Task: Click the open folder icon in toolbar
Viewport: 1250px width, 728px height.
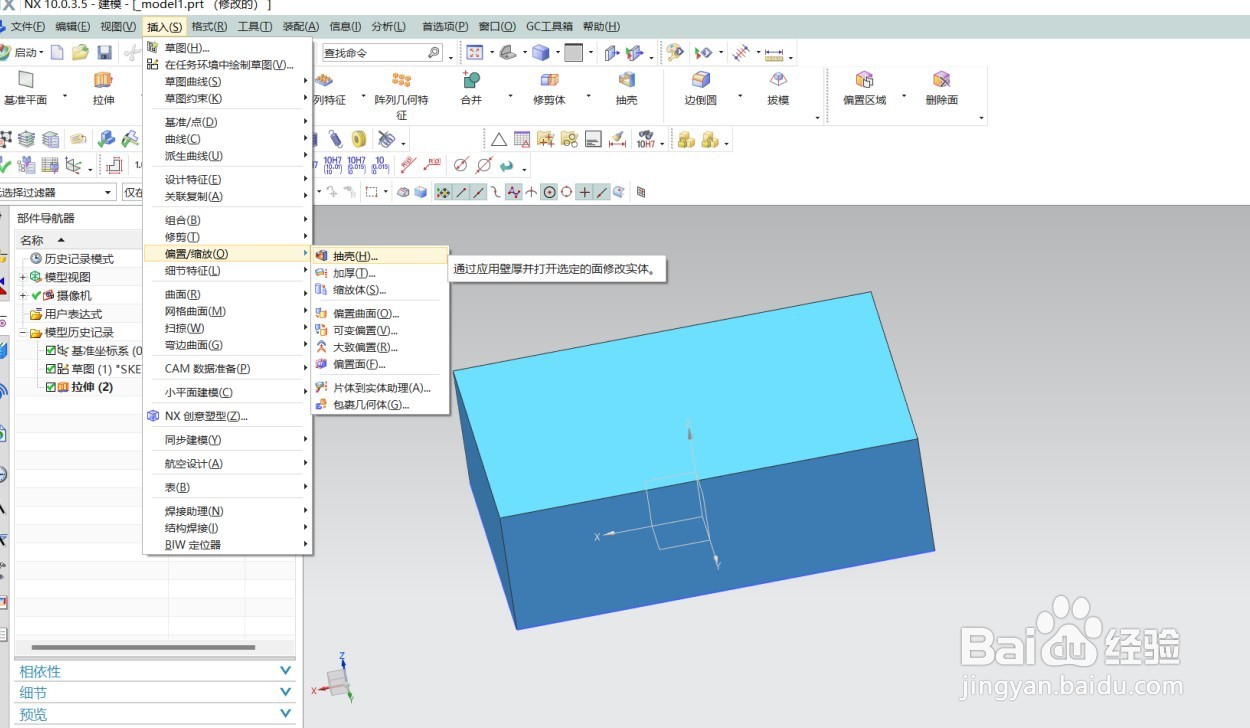Action: pos(80,52)
